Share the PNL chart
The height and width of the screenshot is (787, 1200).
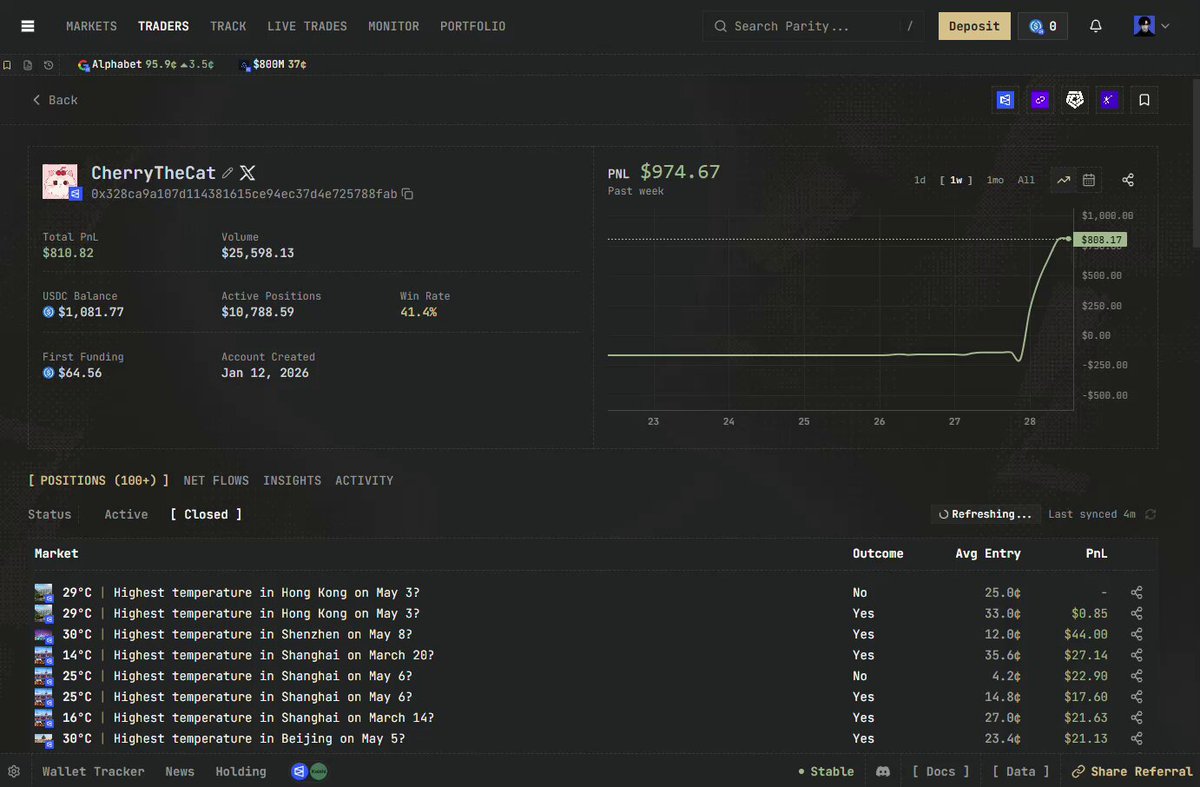point(1128,180)
